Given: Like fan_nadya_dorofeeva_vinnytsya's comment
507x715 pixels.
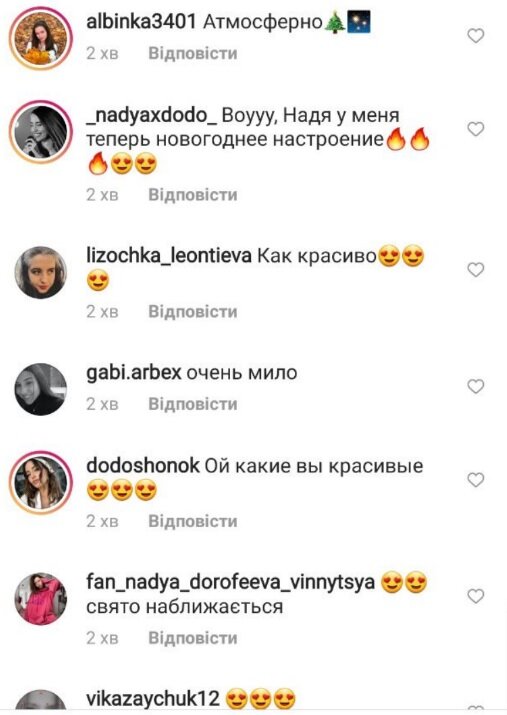Looking at the screenshot, I should (x=476, y=596).
